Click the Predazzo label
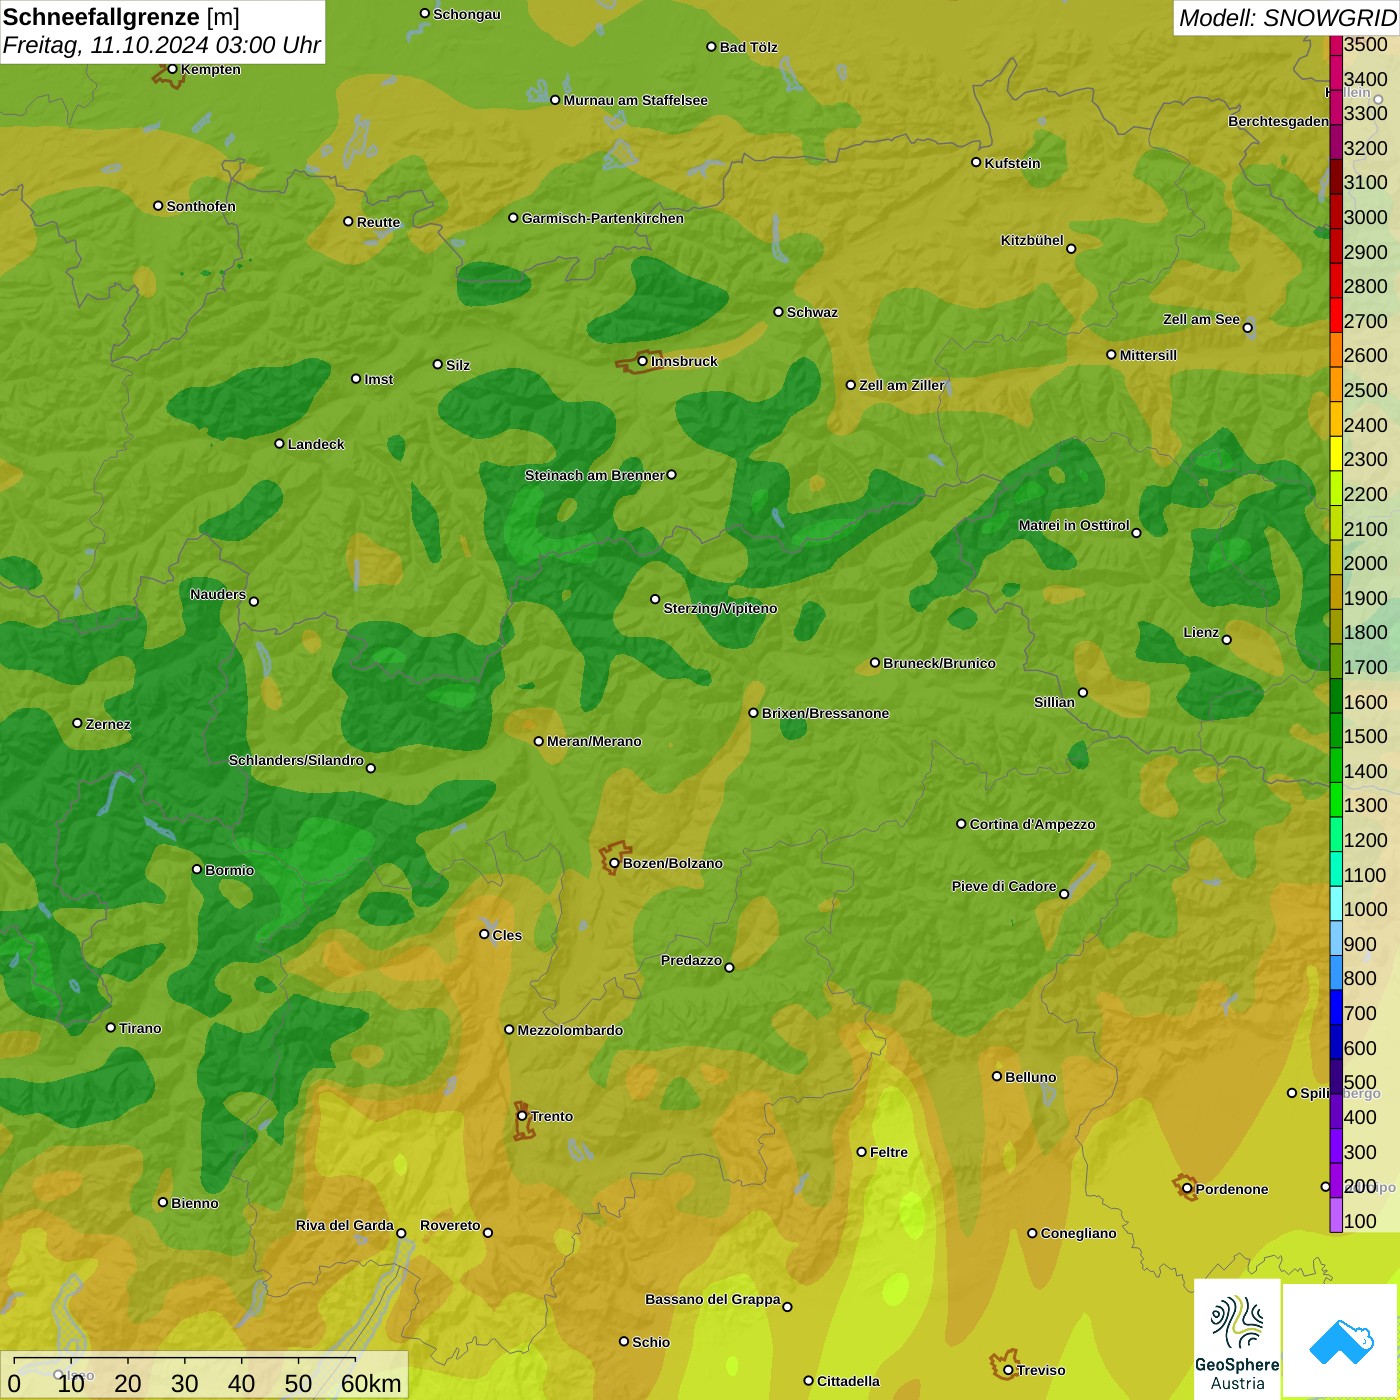 (x=691, y=960)
